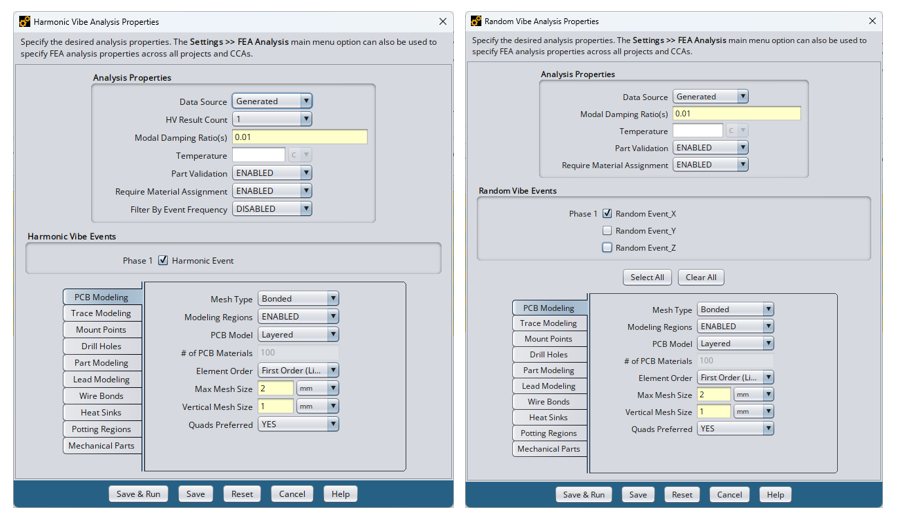The image size is (897, 522).
Task: Enable the Random Event_Y checkbox
Action: 607,231
